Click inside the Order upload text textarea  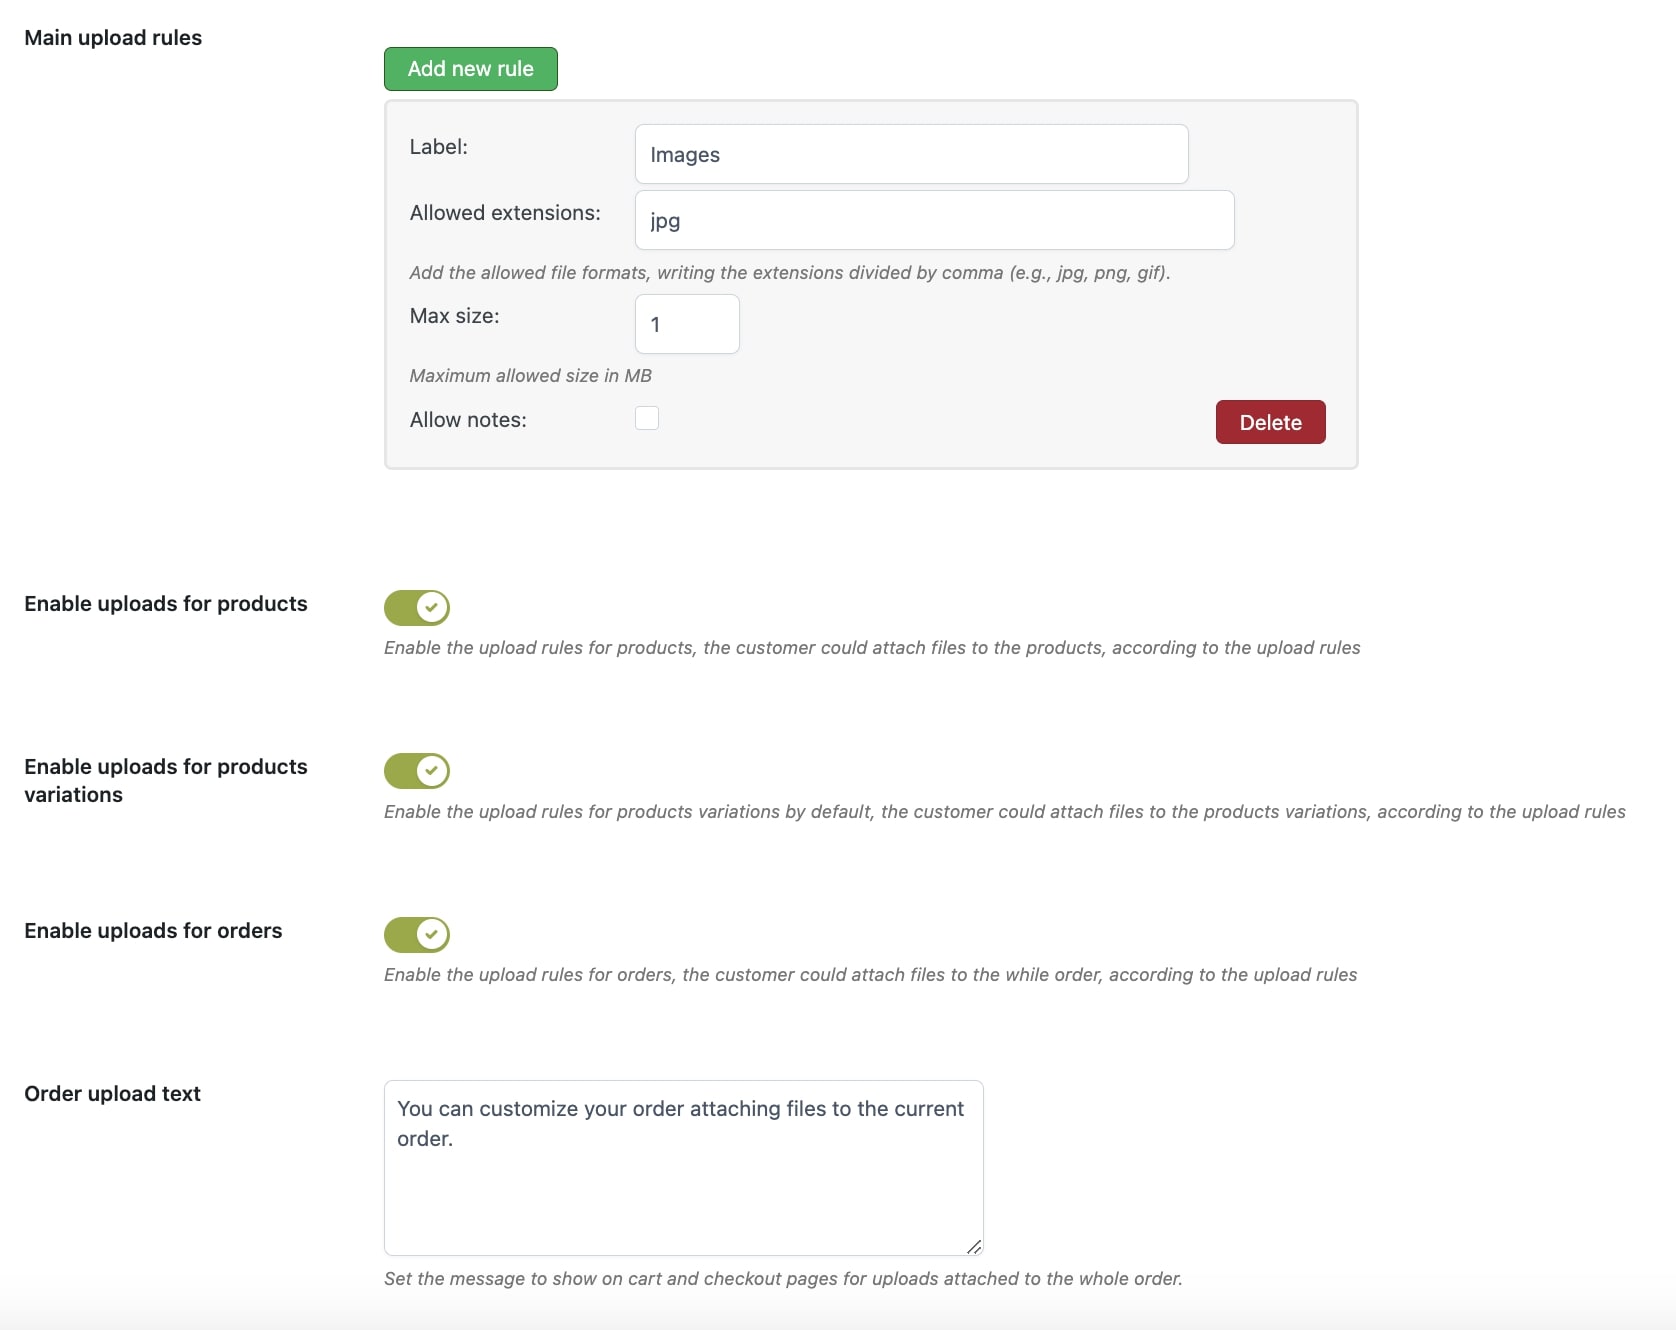coord(684,1168)
